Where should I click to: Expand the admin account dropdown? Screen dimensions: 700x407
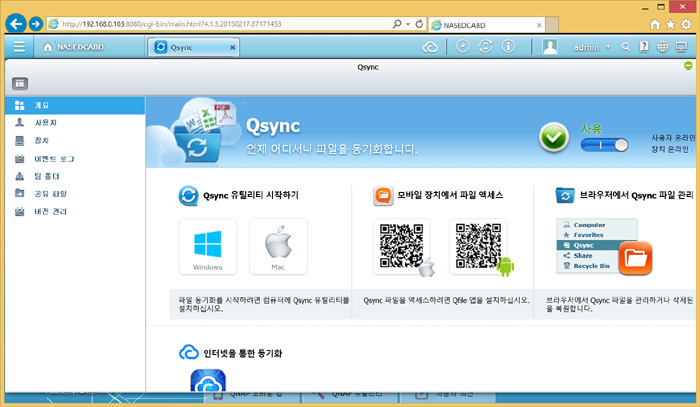608,47
